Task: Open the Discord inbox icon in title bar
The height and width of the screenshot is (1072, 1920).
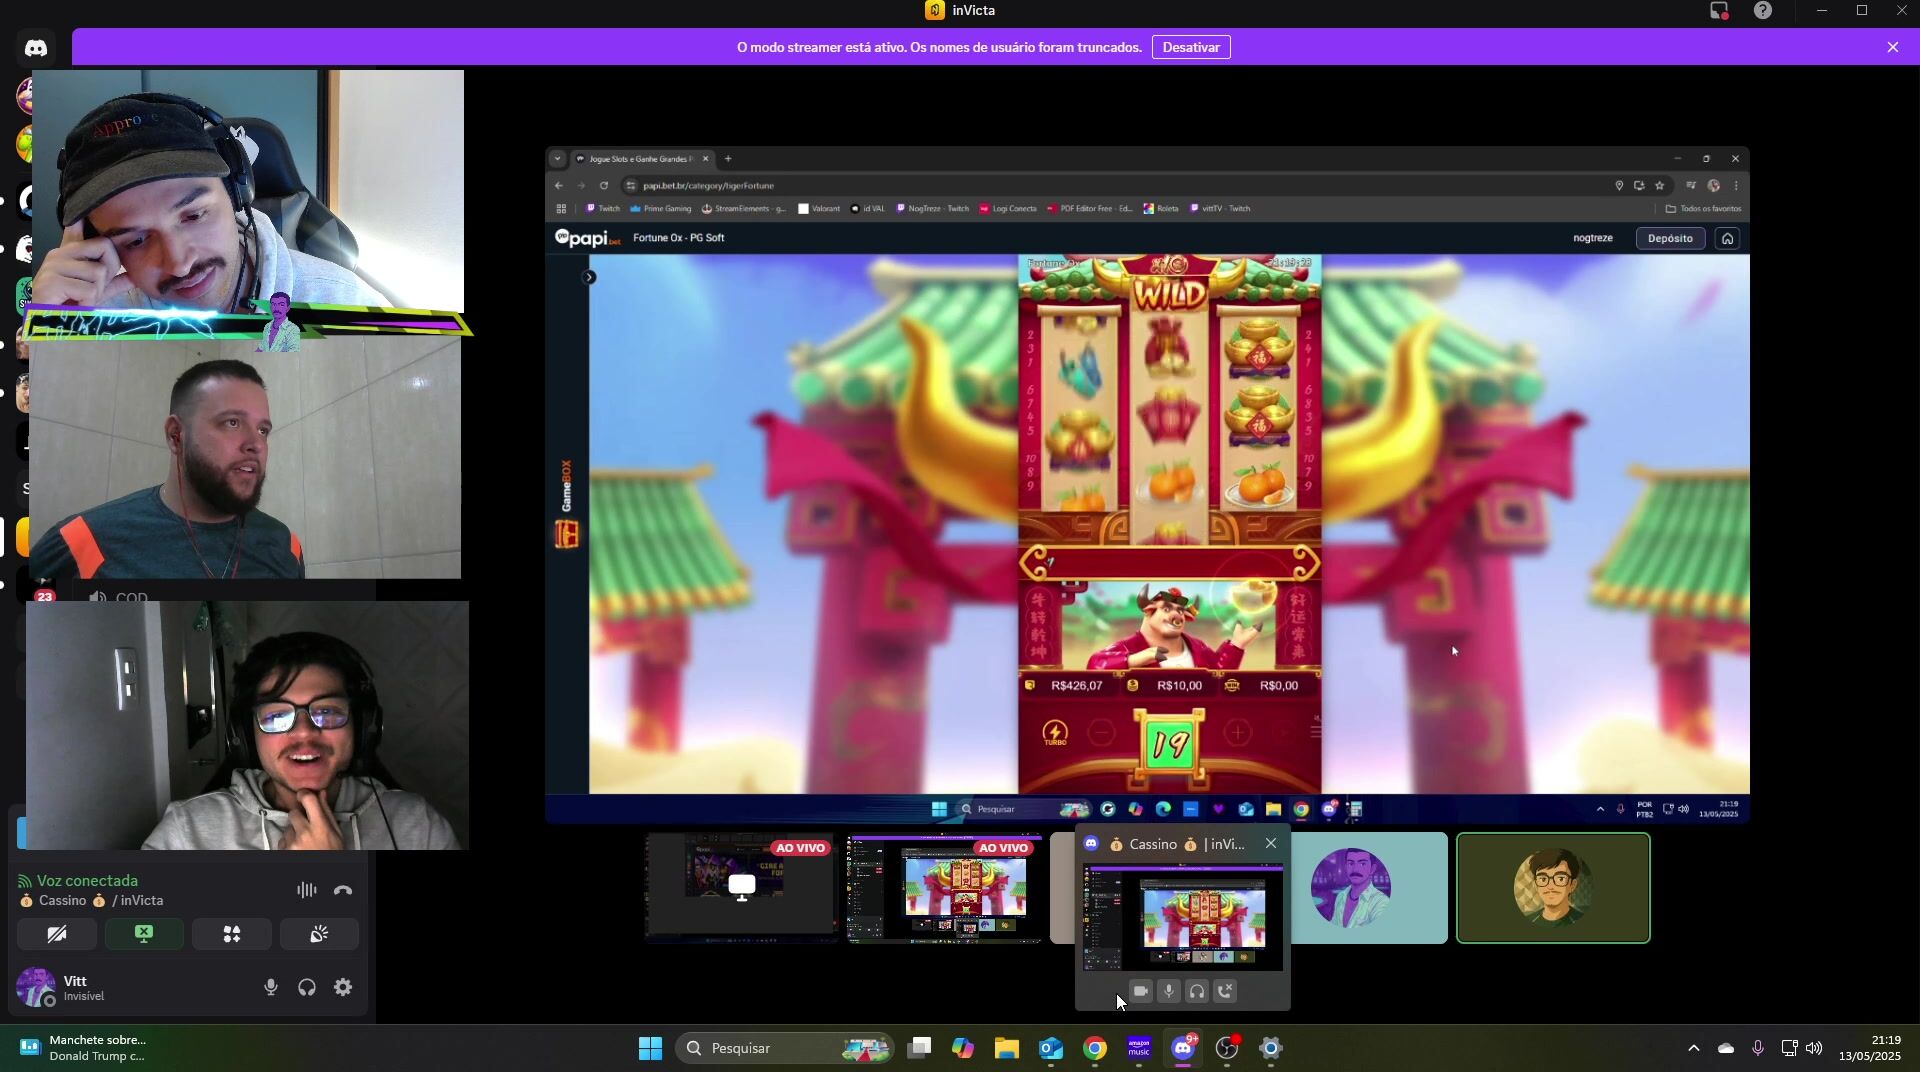Action: (x=1719, y=11)
